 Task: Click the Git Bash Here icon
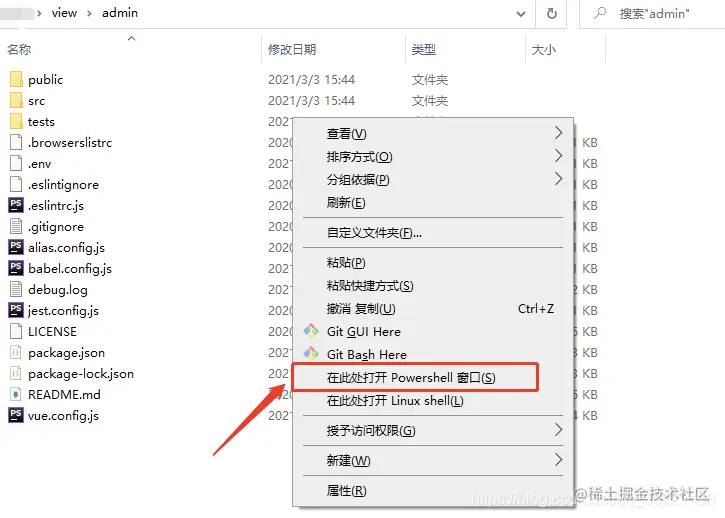[311, 354]
